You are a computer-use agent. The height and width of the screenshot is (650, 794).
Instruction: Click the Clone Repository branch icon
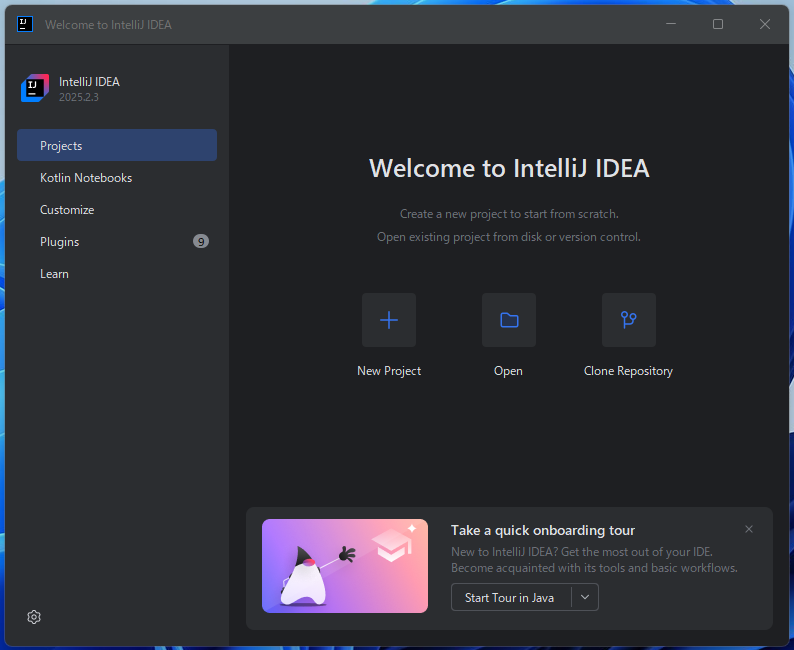point(628,320)
